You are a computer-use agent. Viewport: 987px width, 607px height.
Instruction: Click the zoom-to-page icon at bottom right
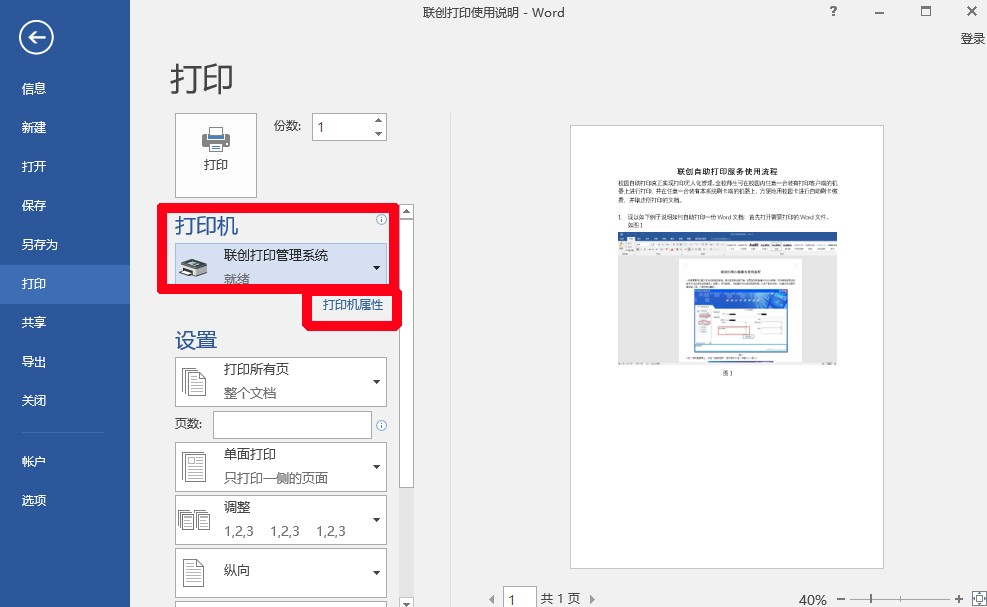point(977,599)
